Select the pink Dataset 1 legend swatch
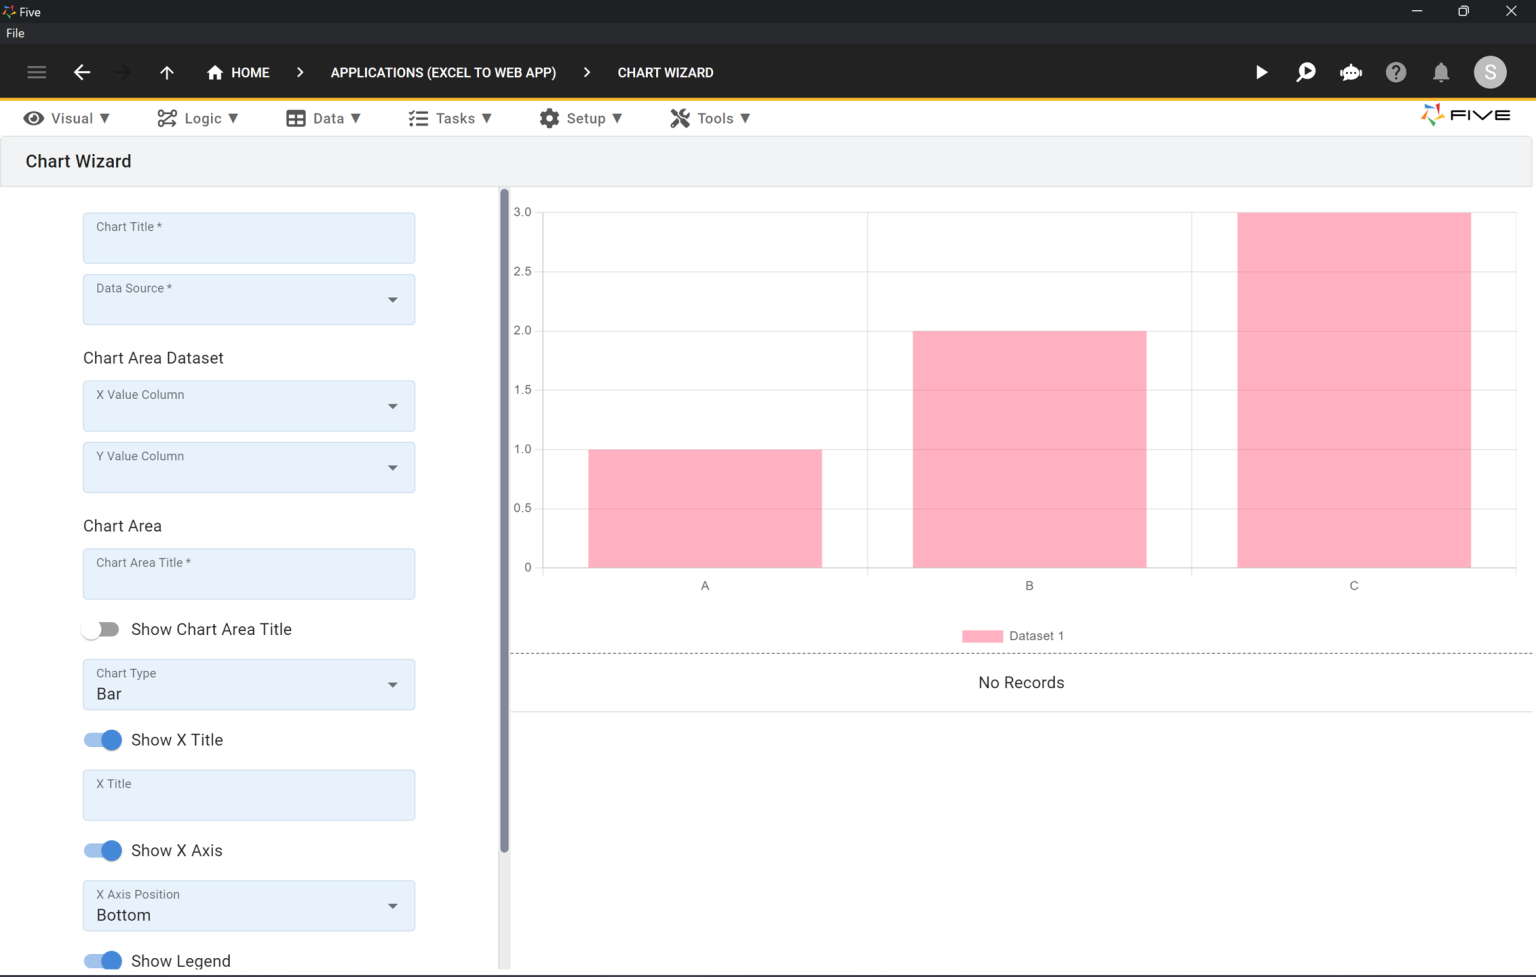This screenshot has width=1536, height=977. click(981, 636)
